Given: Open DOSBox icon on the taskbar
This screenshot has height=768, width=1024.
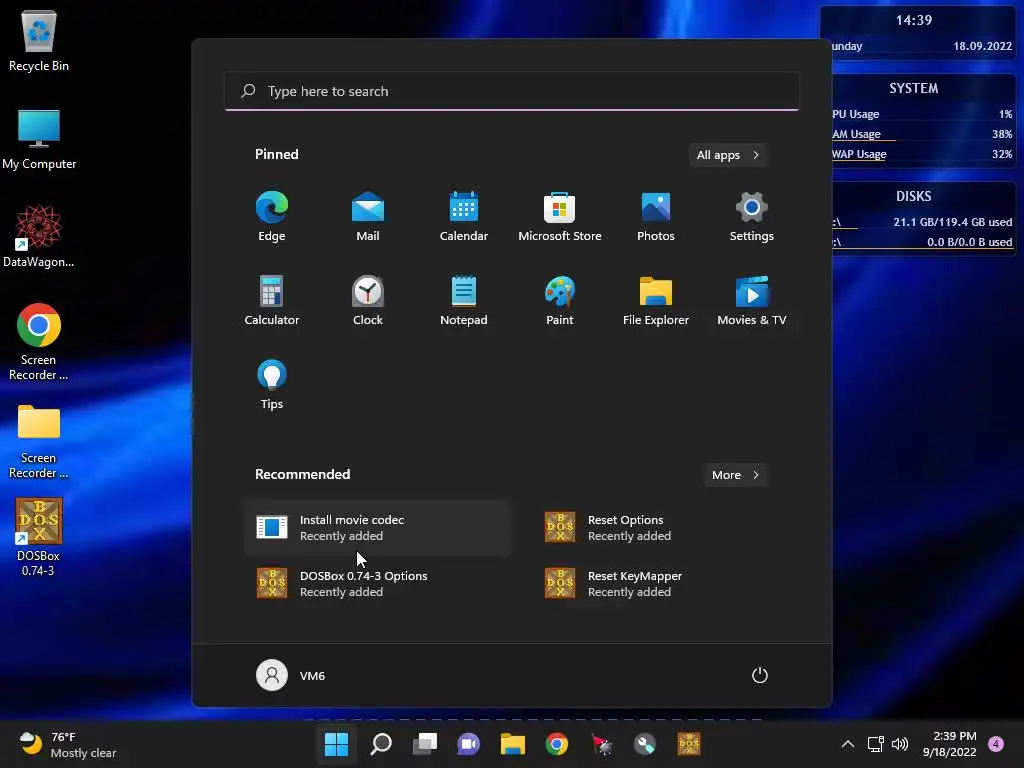Looking at the screenshot, I should (689, 744).
